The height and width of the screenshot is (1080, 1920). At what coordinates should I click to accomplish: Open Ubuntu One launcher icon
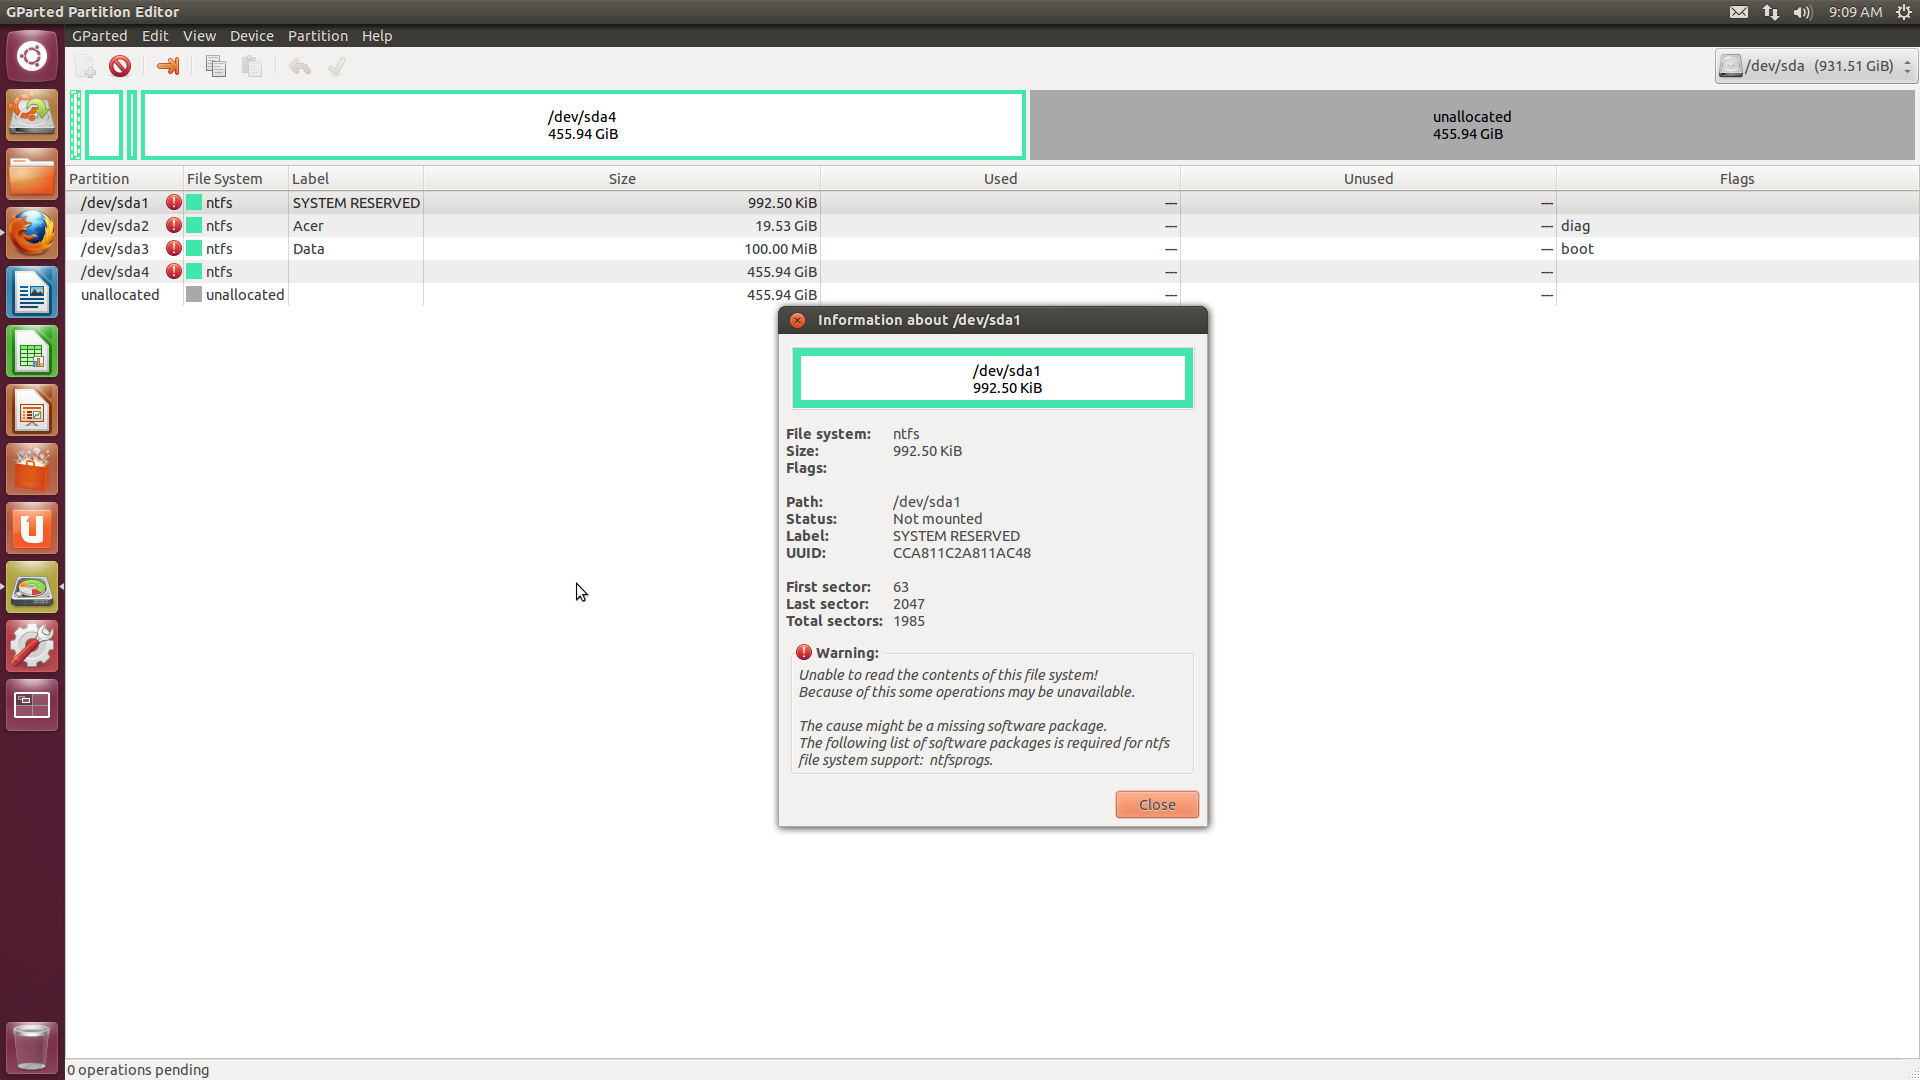(32, 529)
